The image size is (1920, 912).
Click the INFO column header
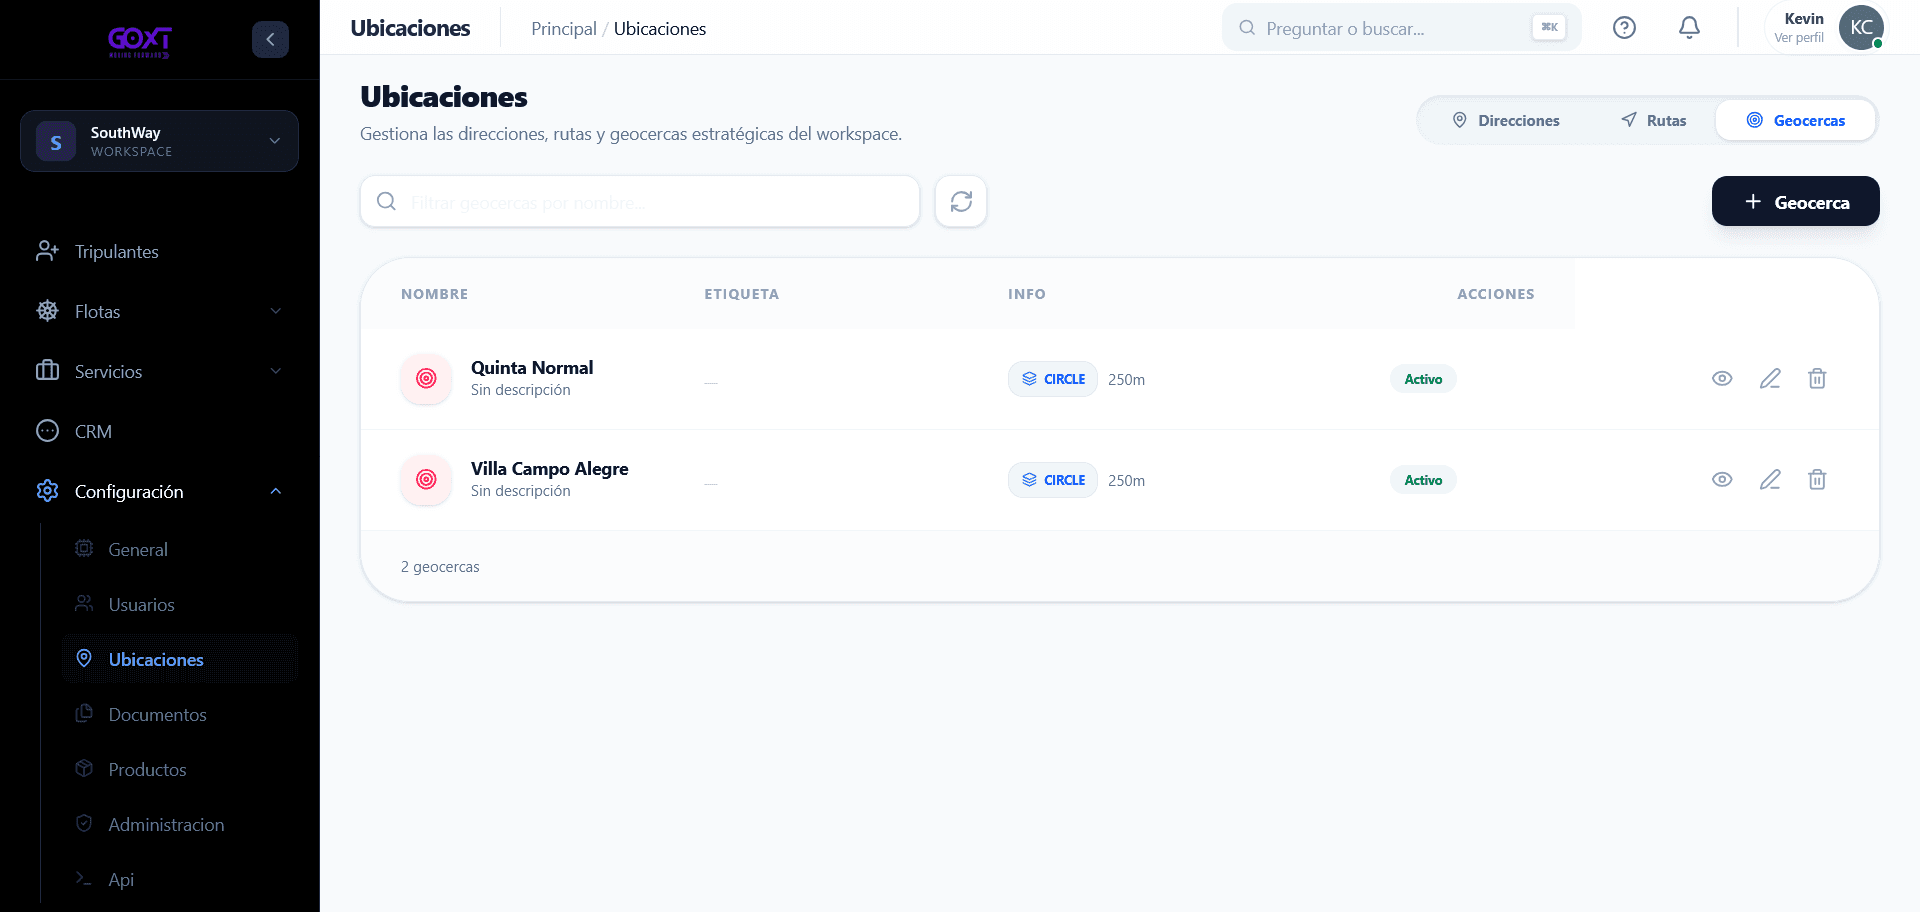1027,294
